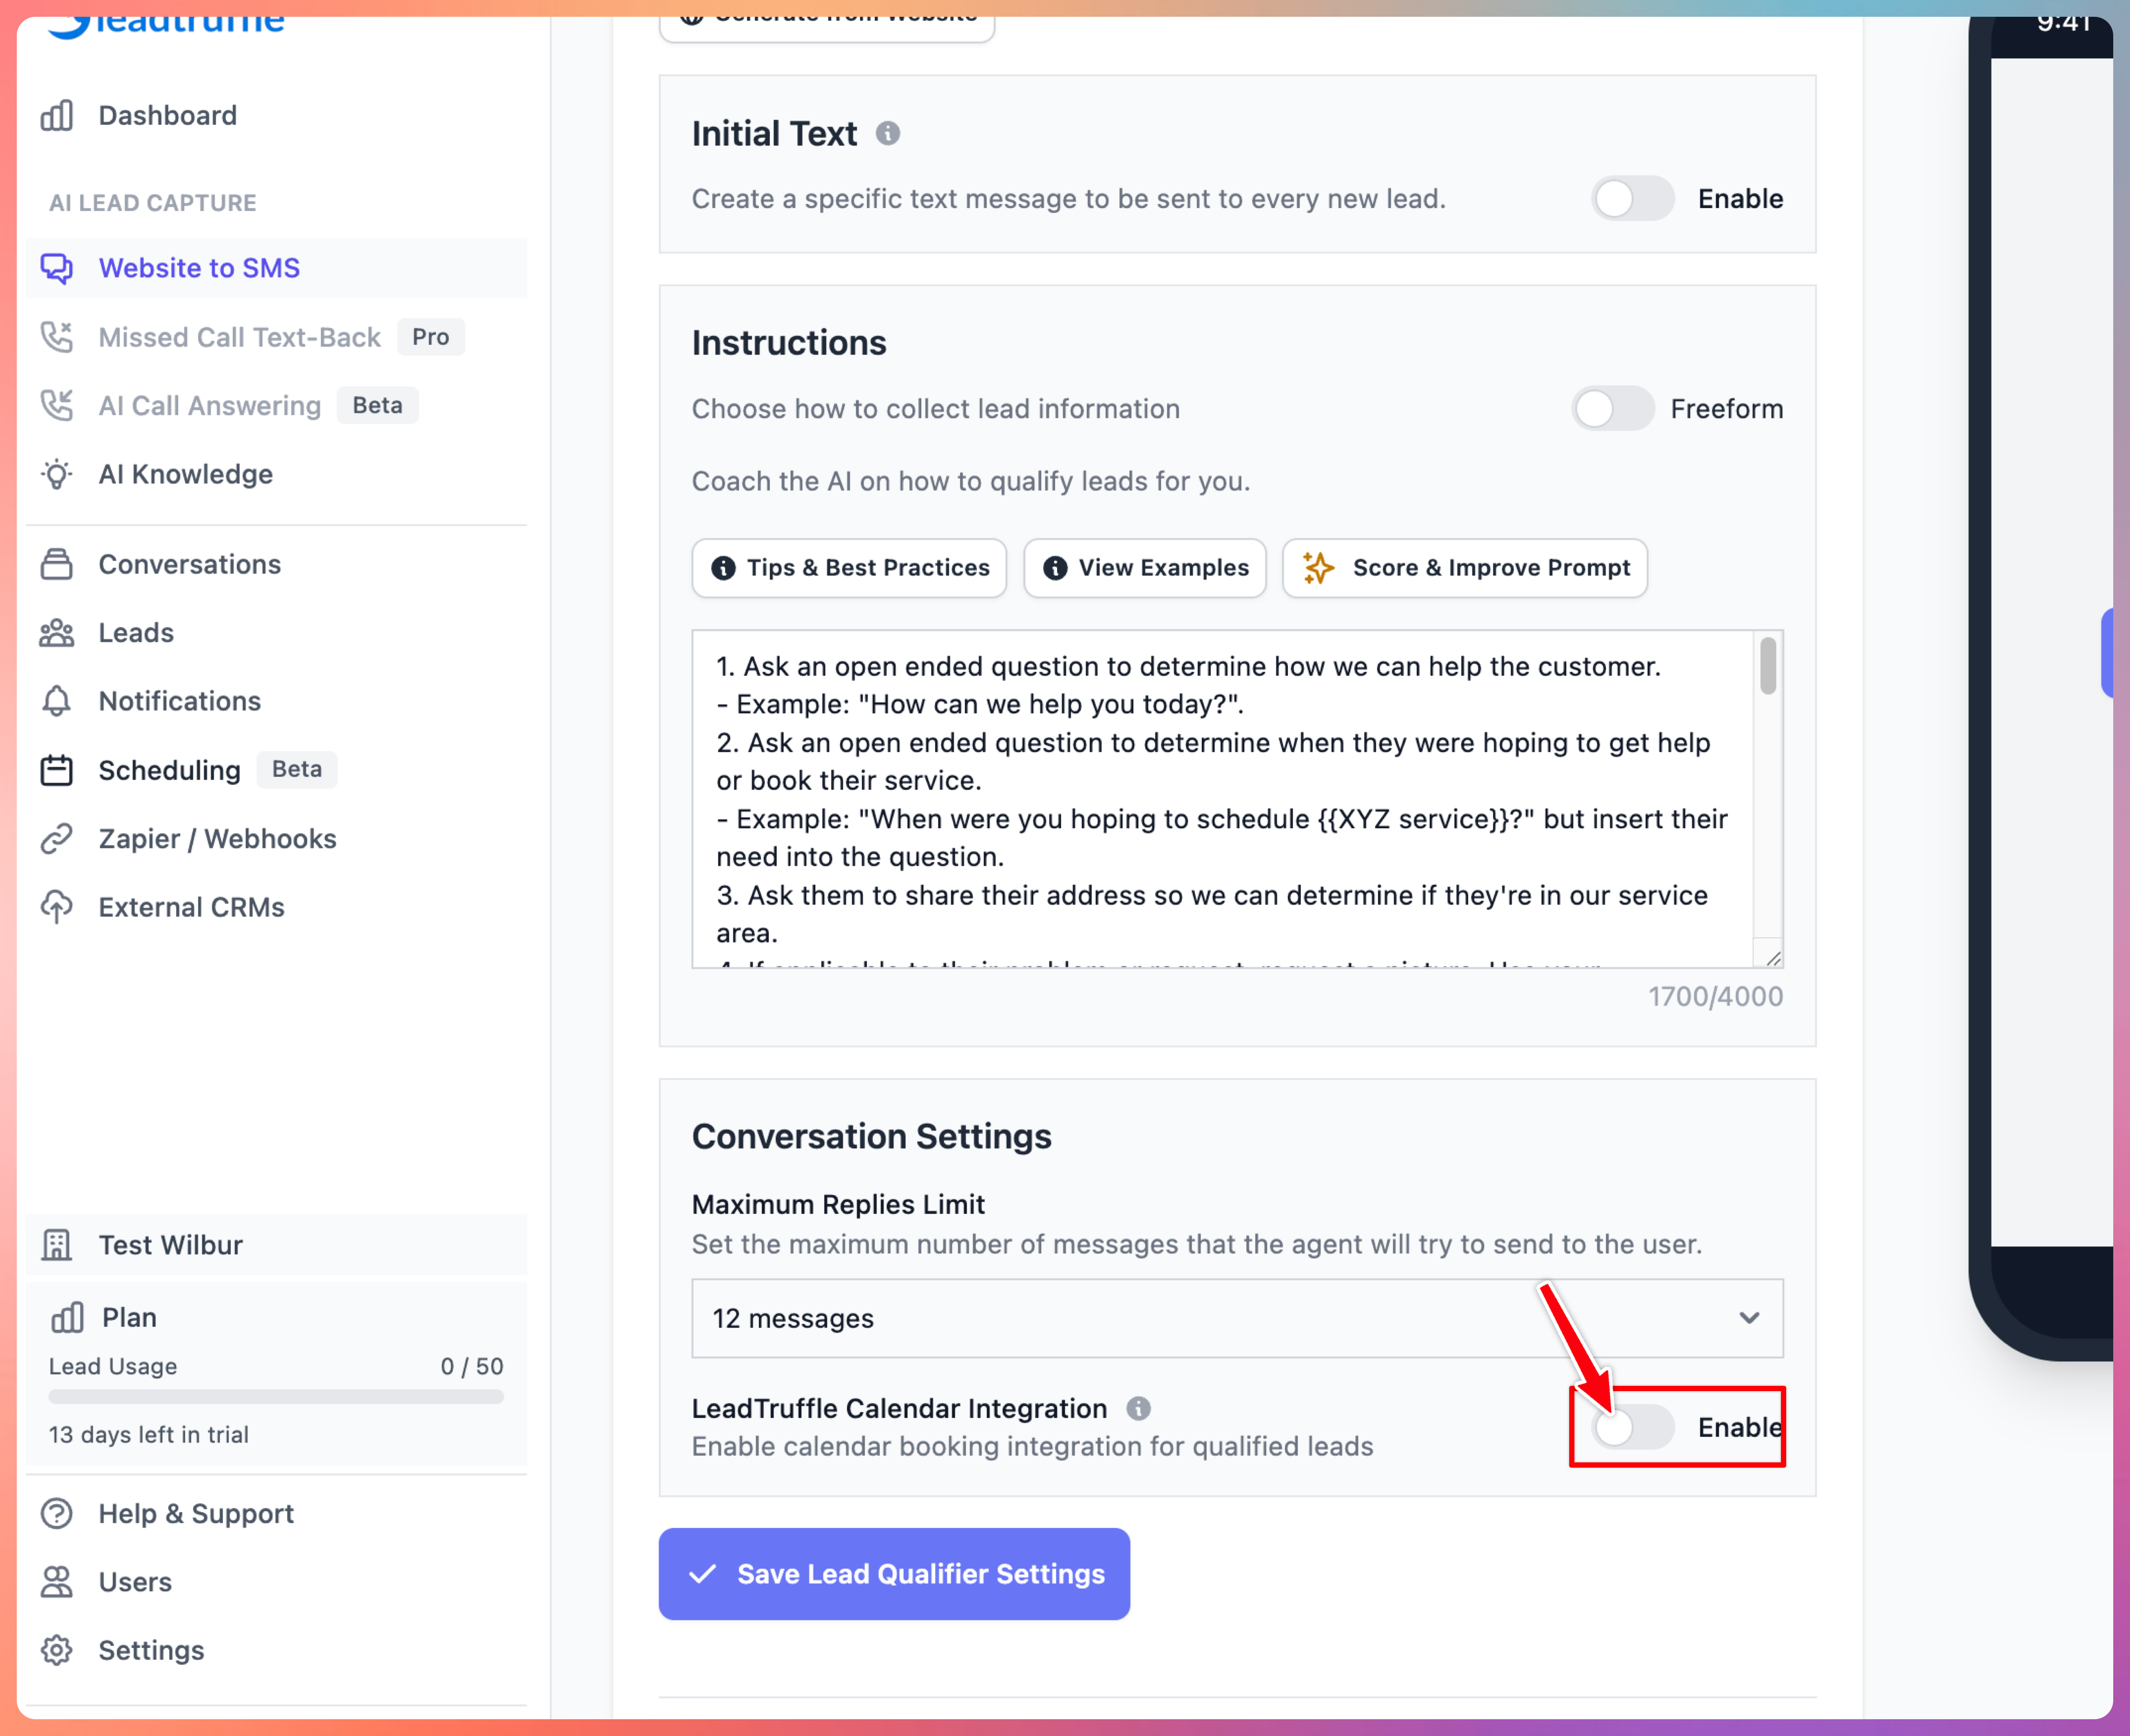Screen dimensions: 2130x1736
Task: Open Score & Improve Prompt
Action: [x=1463, y=568]
